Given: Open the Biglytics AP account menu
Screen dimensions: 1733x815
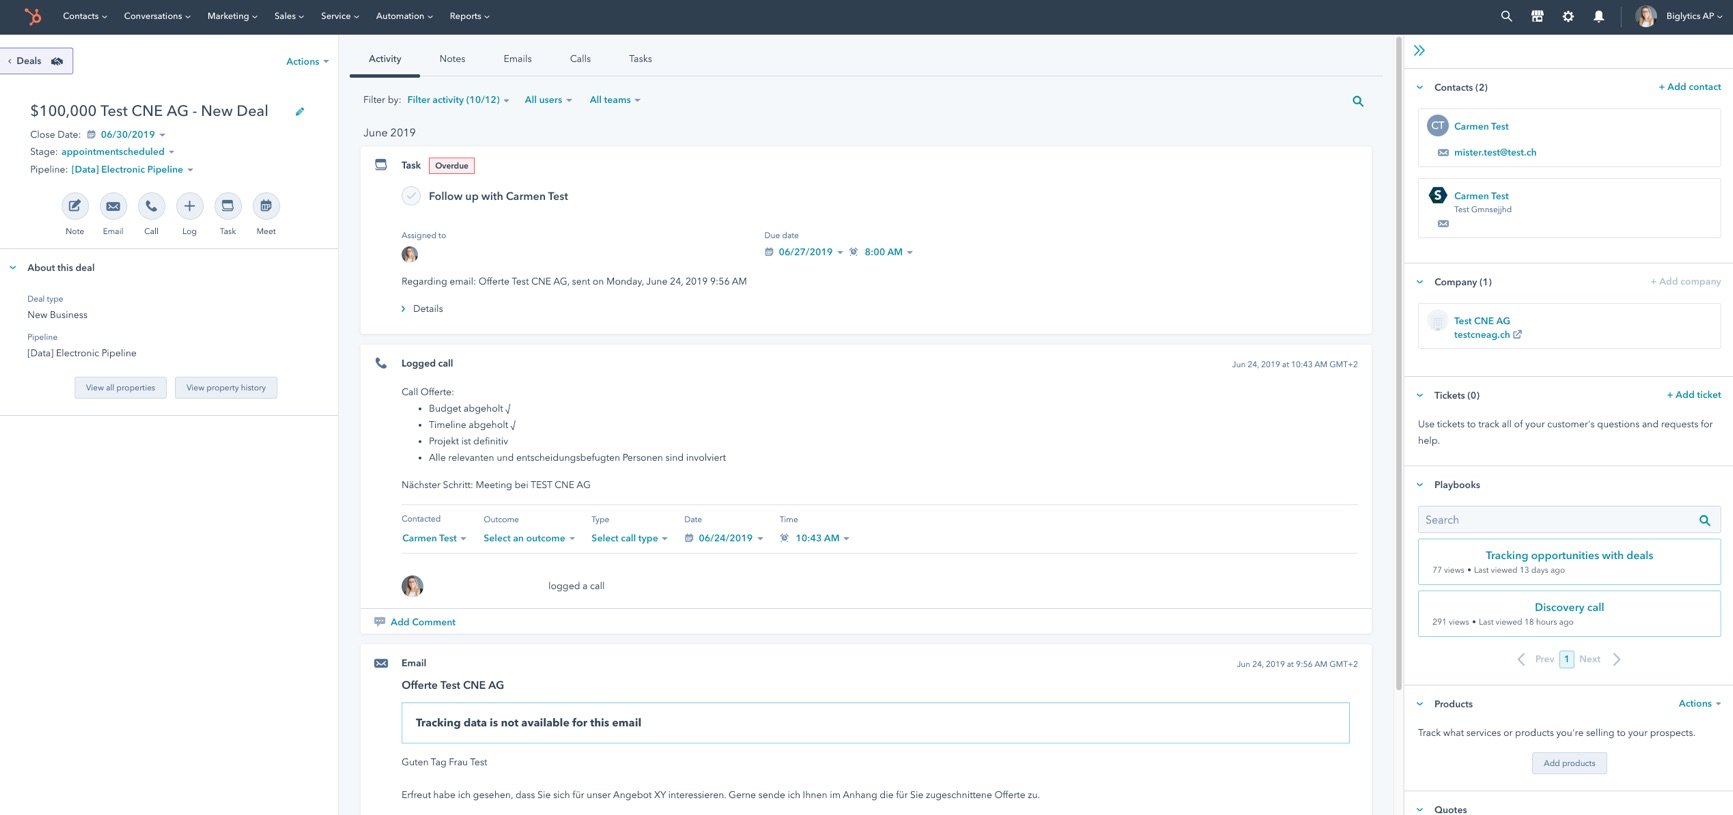Looking at the screenshot, I should point(1694,16).
